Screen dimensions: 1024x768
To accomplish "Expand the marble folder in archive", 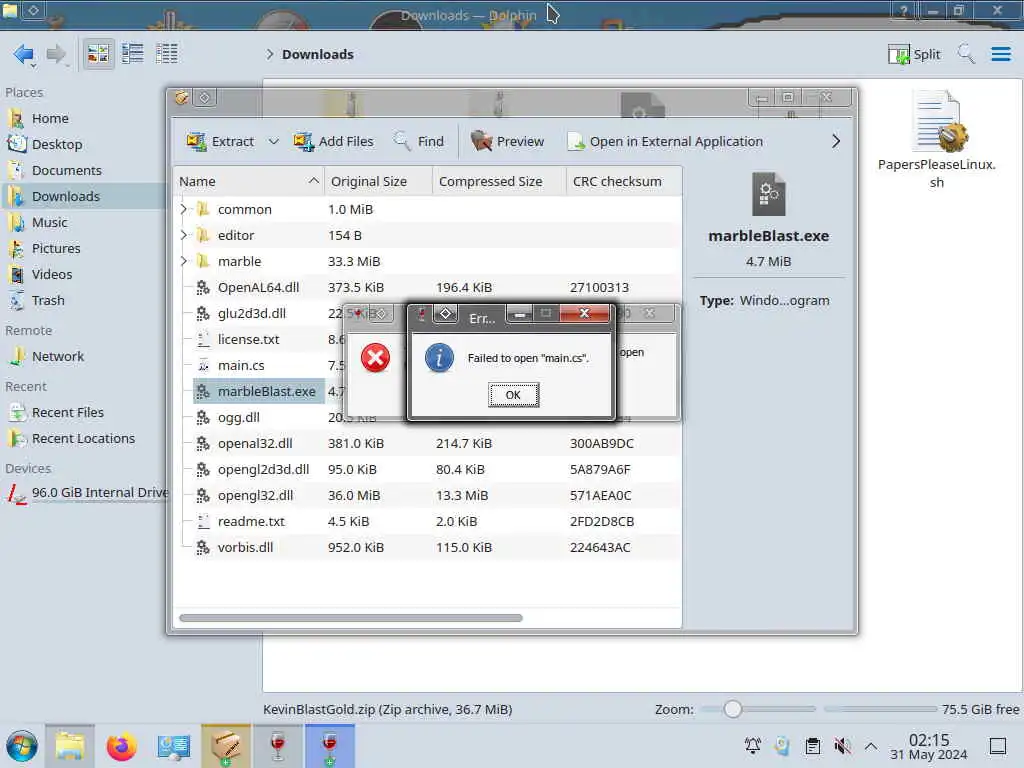I will (x=184, y=261).
